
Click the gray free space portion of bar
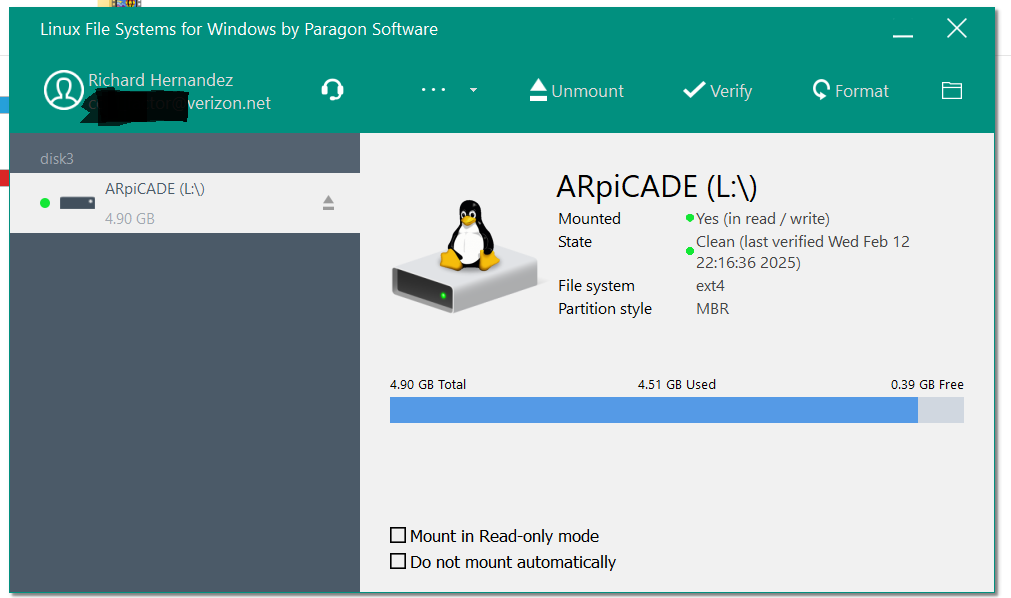[x=941, y=410]
